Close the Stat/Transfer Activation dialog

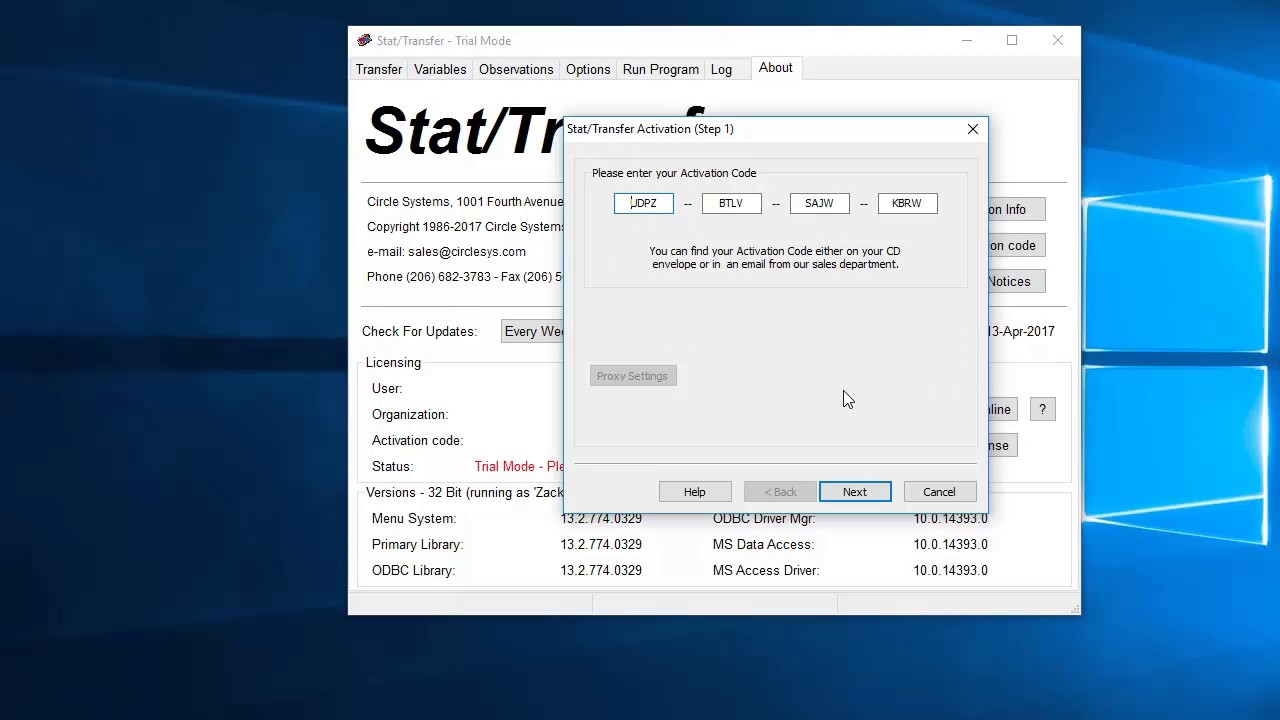click(973, 129)
